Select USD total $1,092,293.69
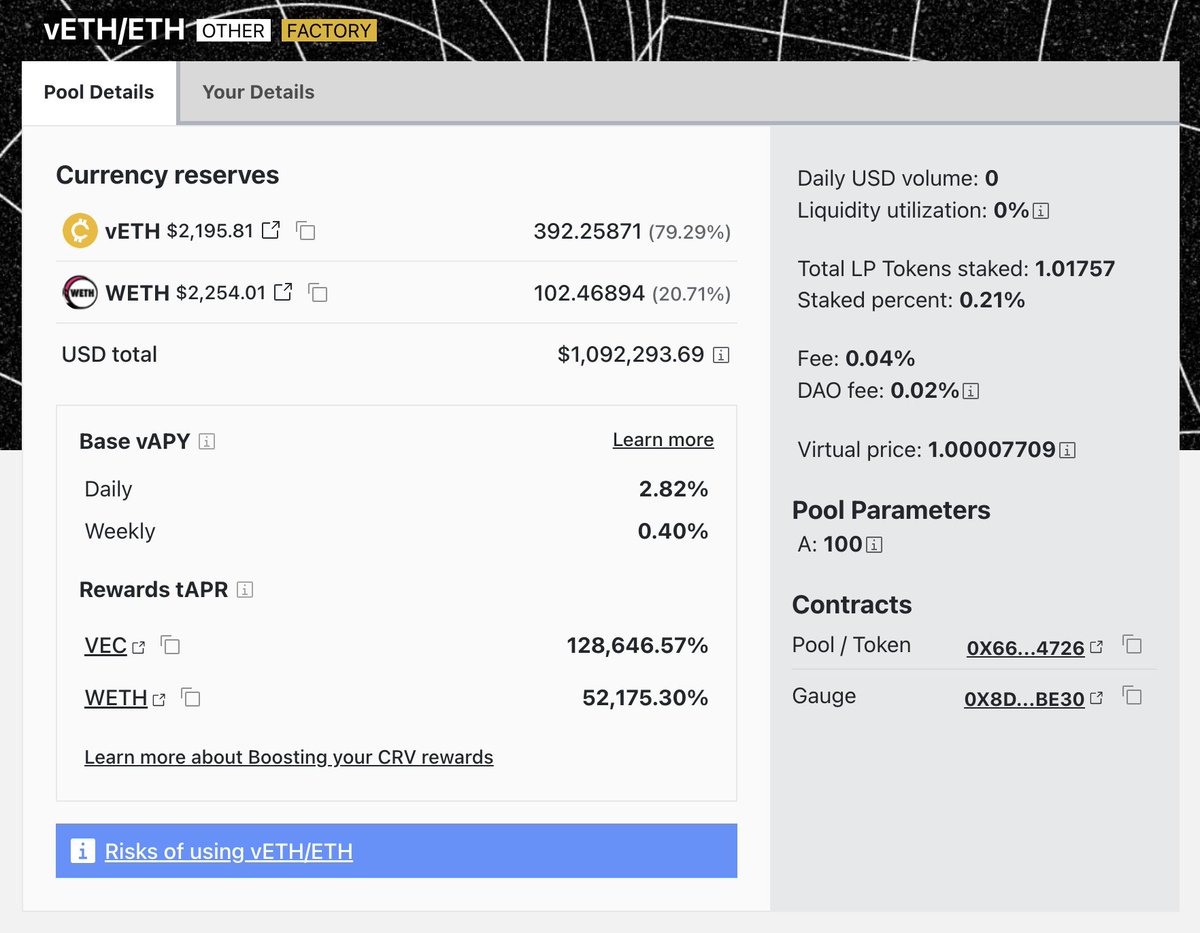Viewport: 1200px width, 933px height. click(631, 354)
